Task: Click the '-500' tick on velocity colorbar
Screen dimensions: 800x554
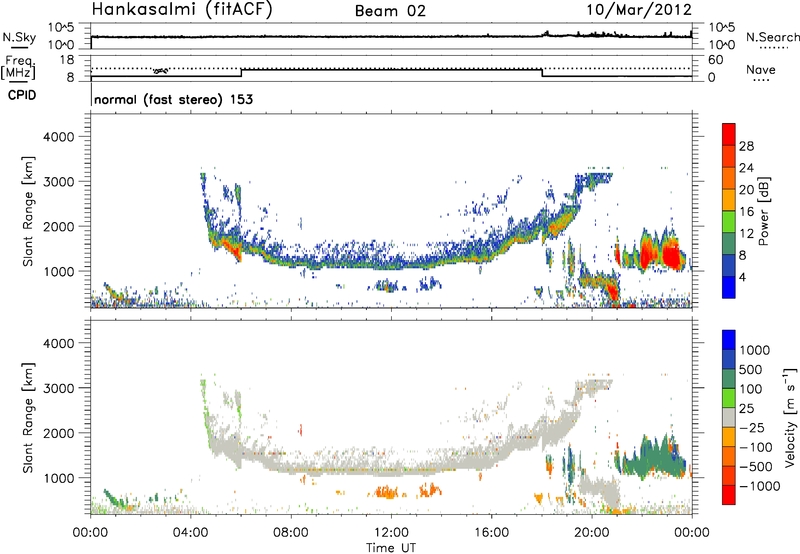Action: [x=756, y=466]
